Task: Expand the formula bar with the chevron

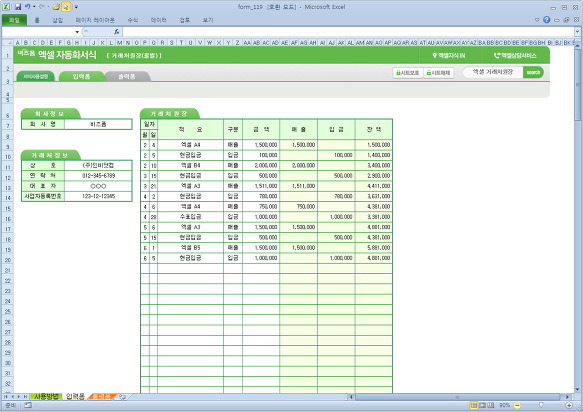Action: click(577, 32)
